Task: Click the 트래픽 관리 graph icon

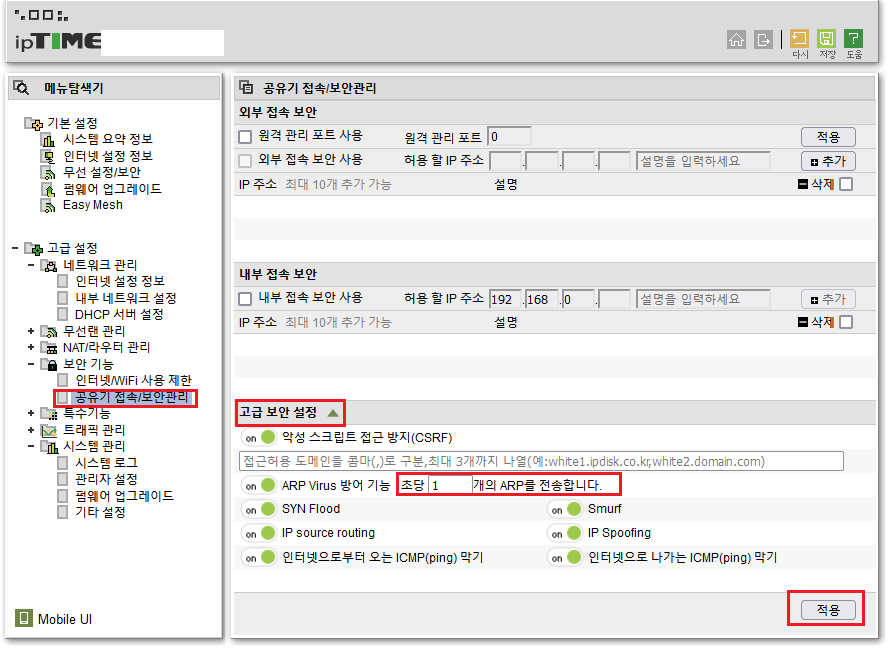Action: 50,430
